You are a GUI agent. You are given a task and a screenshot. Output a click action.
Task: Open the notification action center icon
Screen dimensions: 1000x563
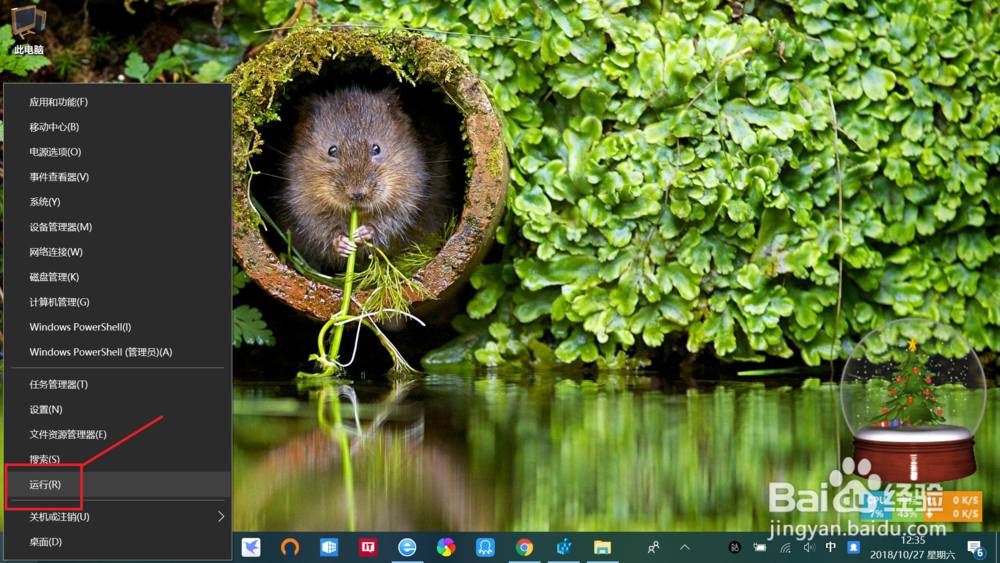(x=976, y=548)
